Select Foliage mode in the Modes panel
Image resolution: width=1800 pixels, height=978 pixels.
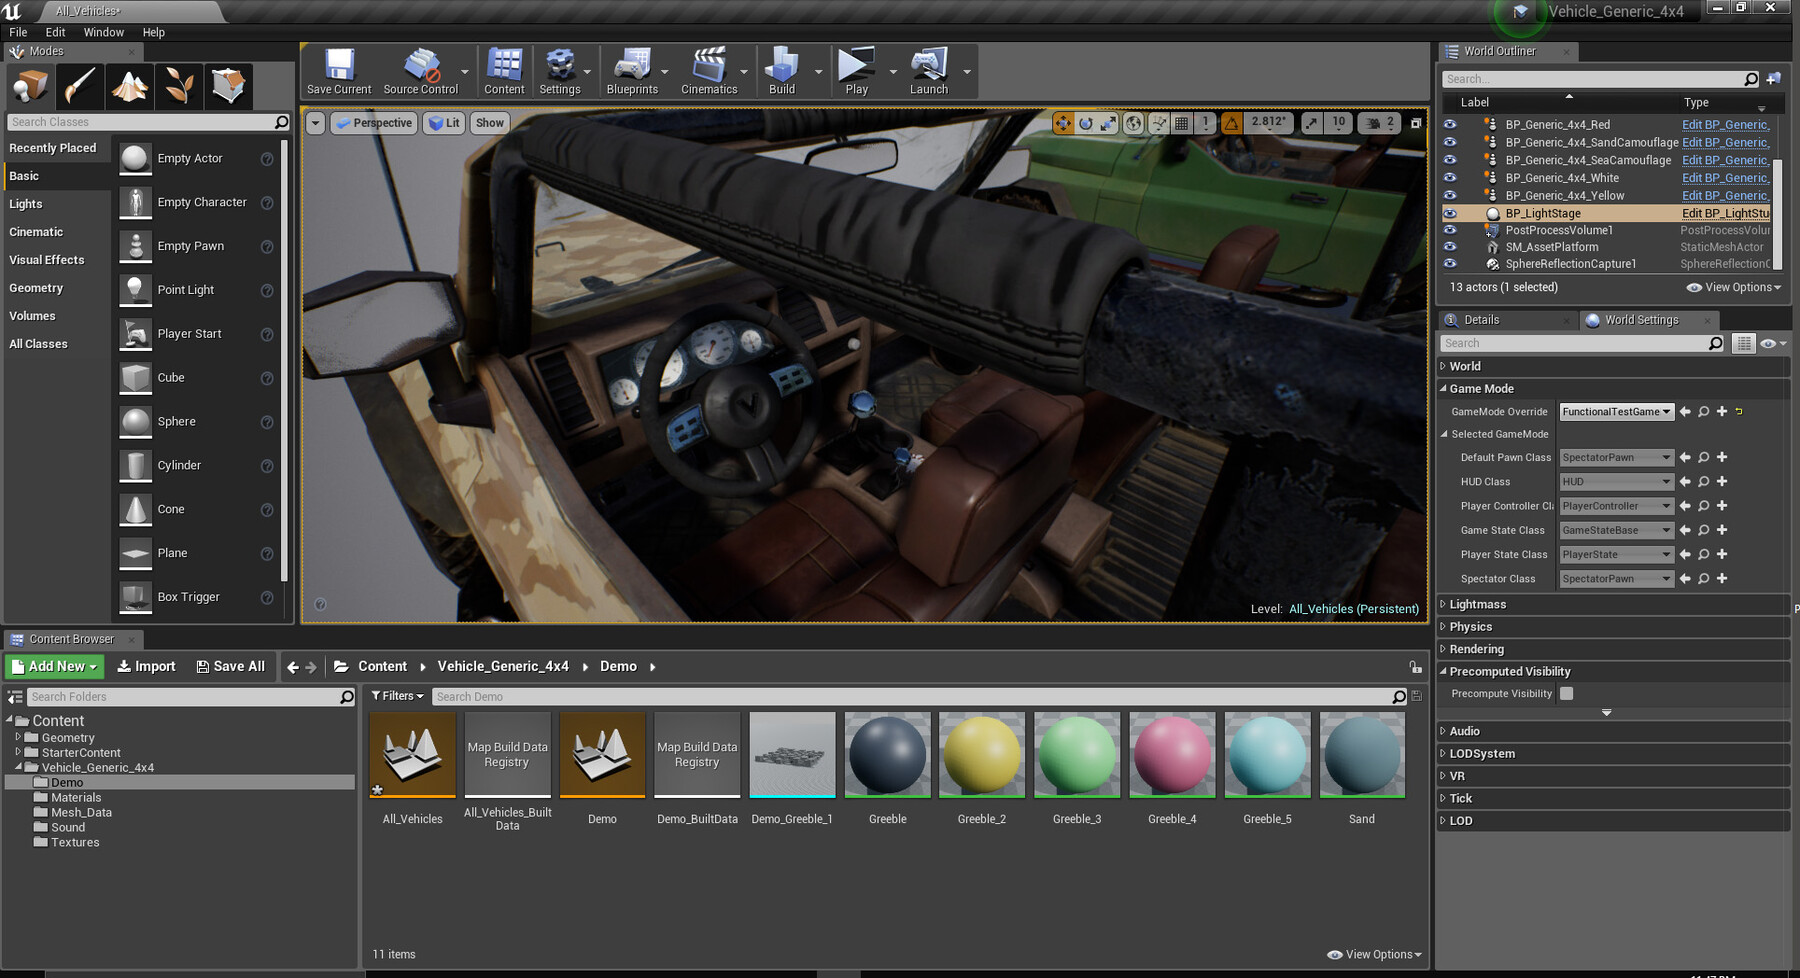(179, 86)
